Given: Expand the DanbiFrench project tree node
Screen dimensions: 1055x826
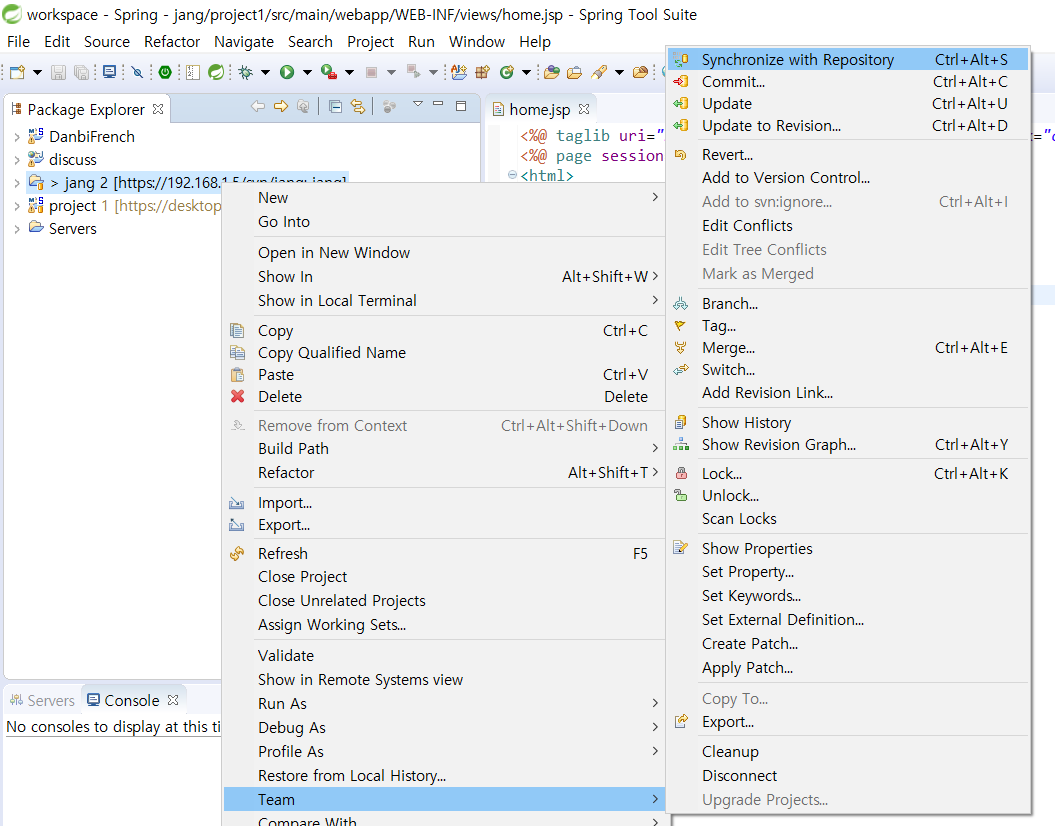Looking at the screenshot, I should [17, 137].
